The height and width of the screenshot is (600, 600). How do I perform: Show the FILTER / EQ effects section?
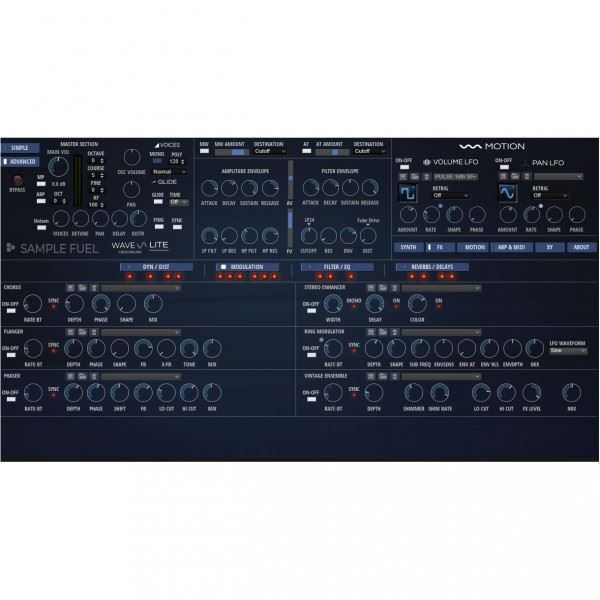click(x=337, y=267)
